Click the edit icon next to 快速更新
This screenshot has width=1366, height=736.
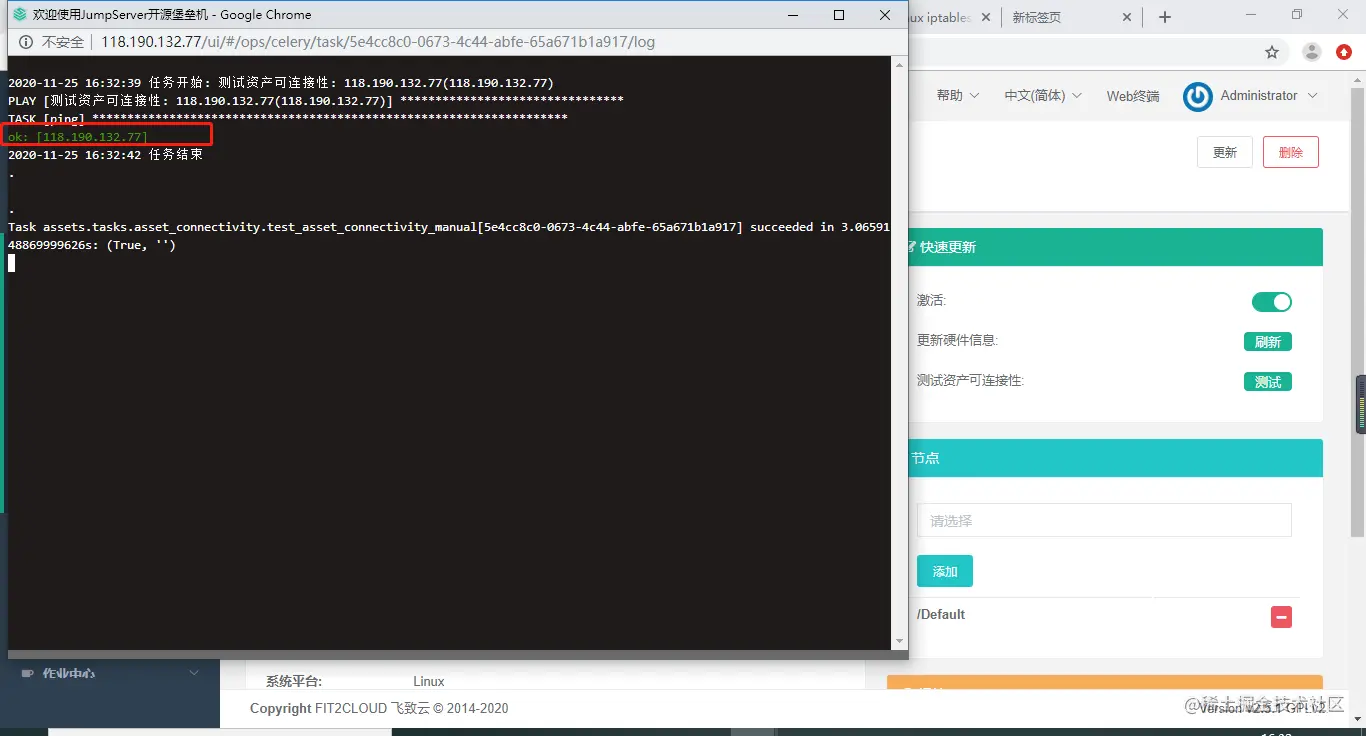point(912,247)
